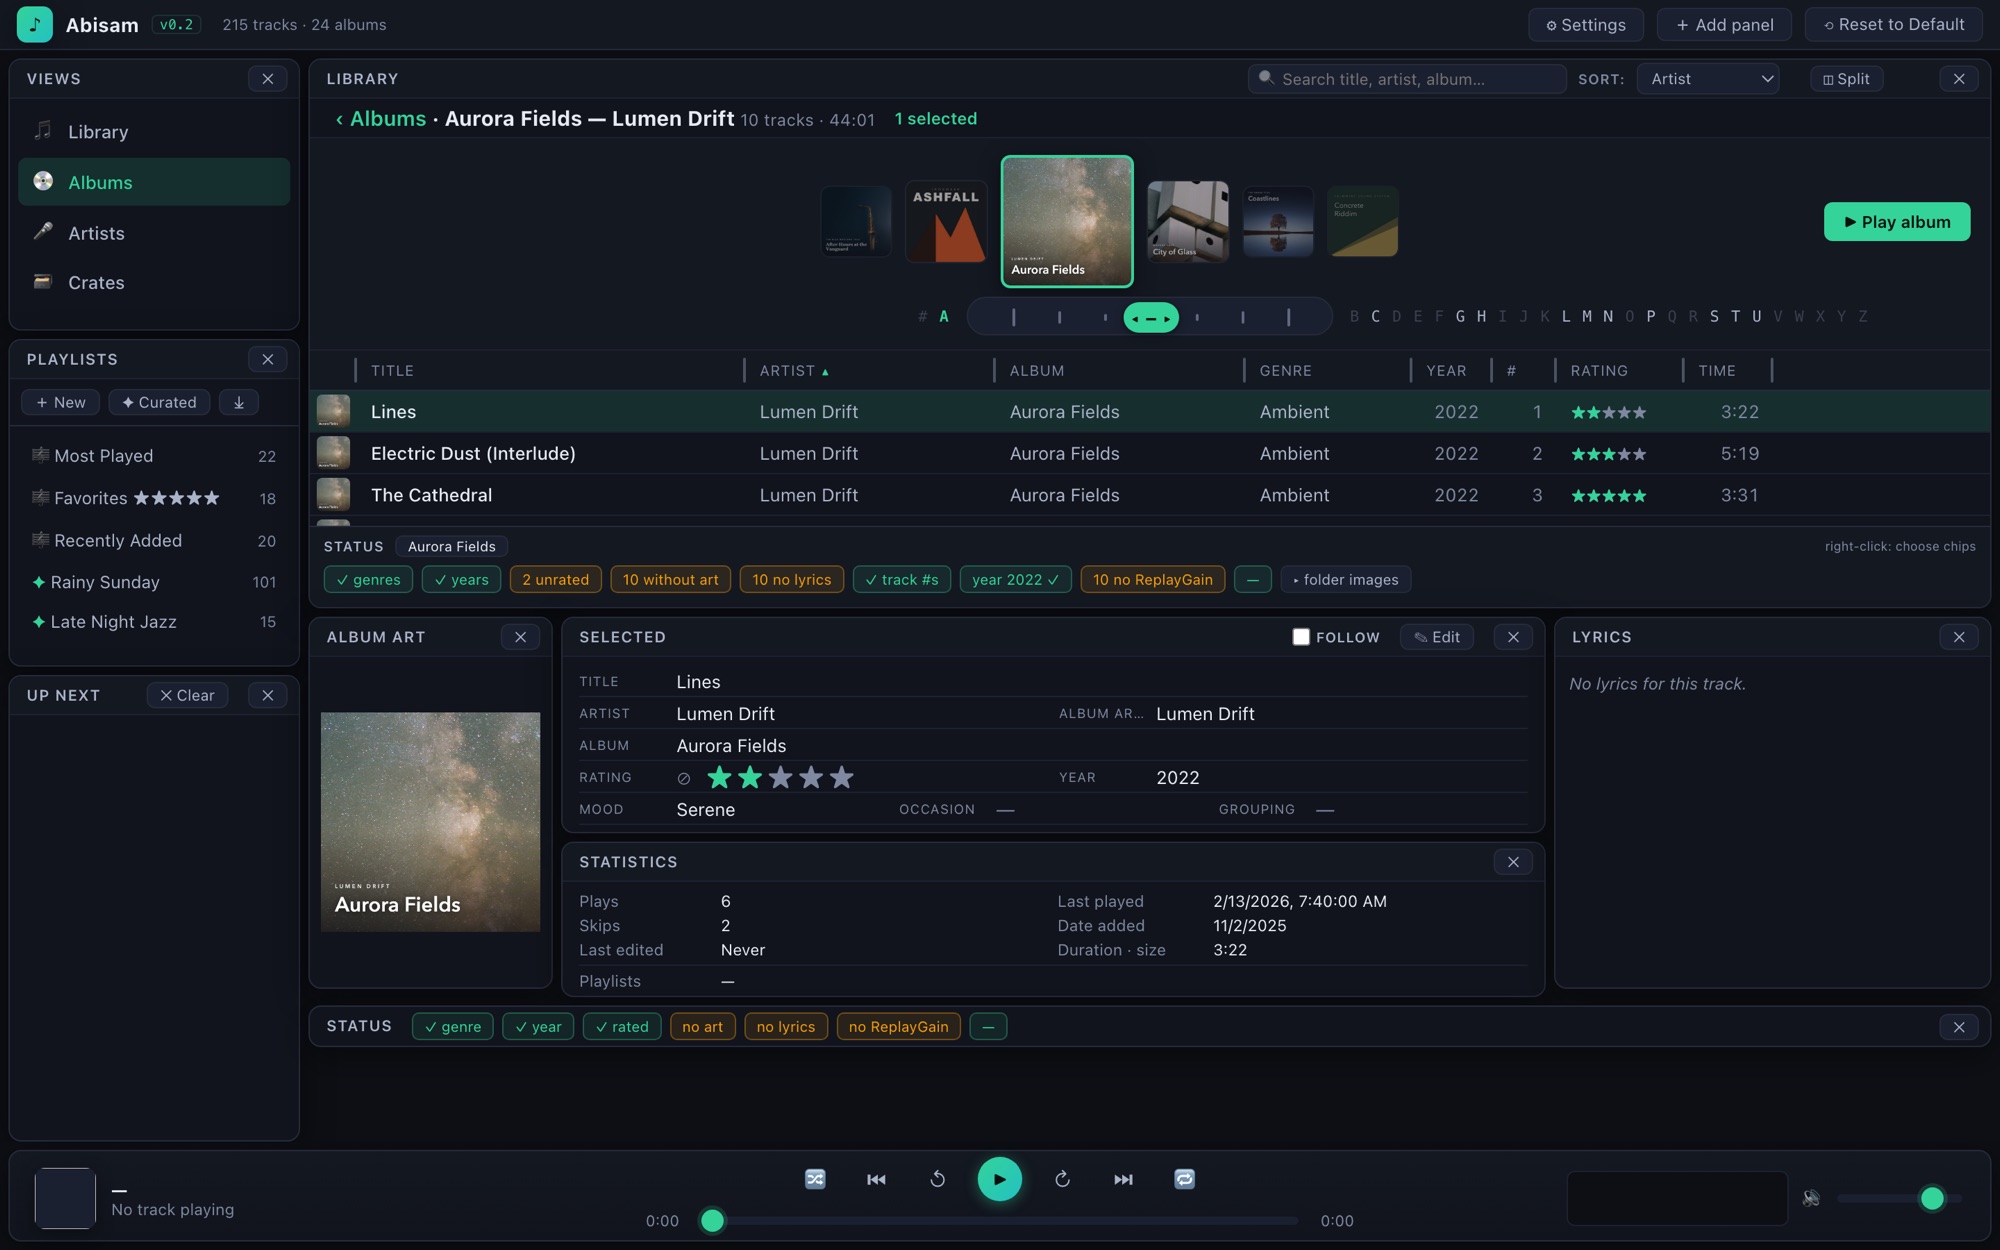Select the Coastlines album cover
Viewport: 2000px width, 1250px height.
point(1278,221)
